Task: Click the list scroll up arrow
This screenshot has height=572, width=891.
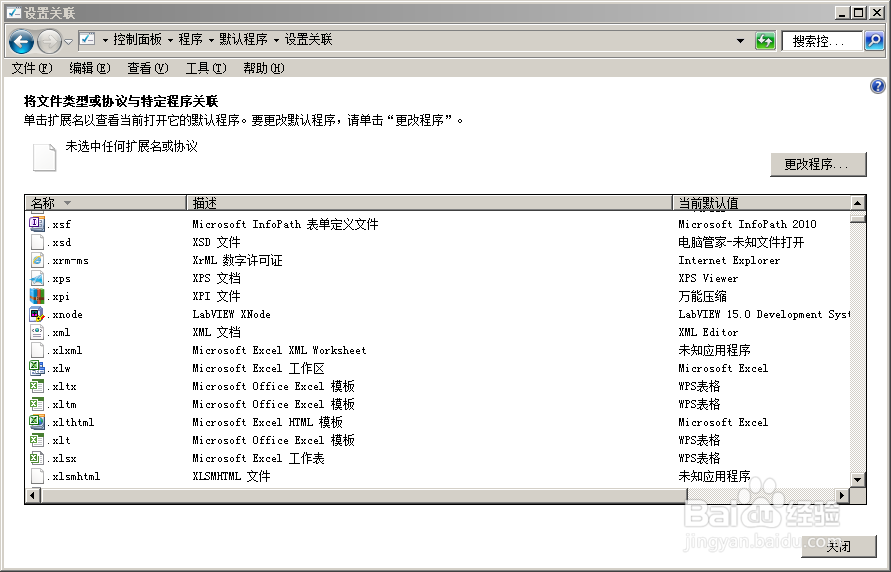Action: pyautogui.click(x=857, y=203)
